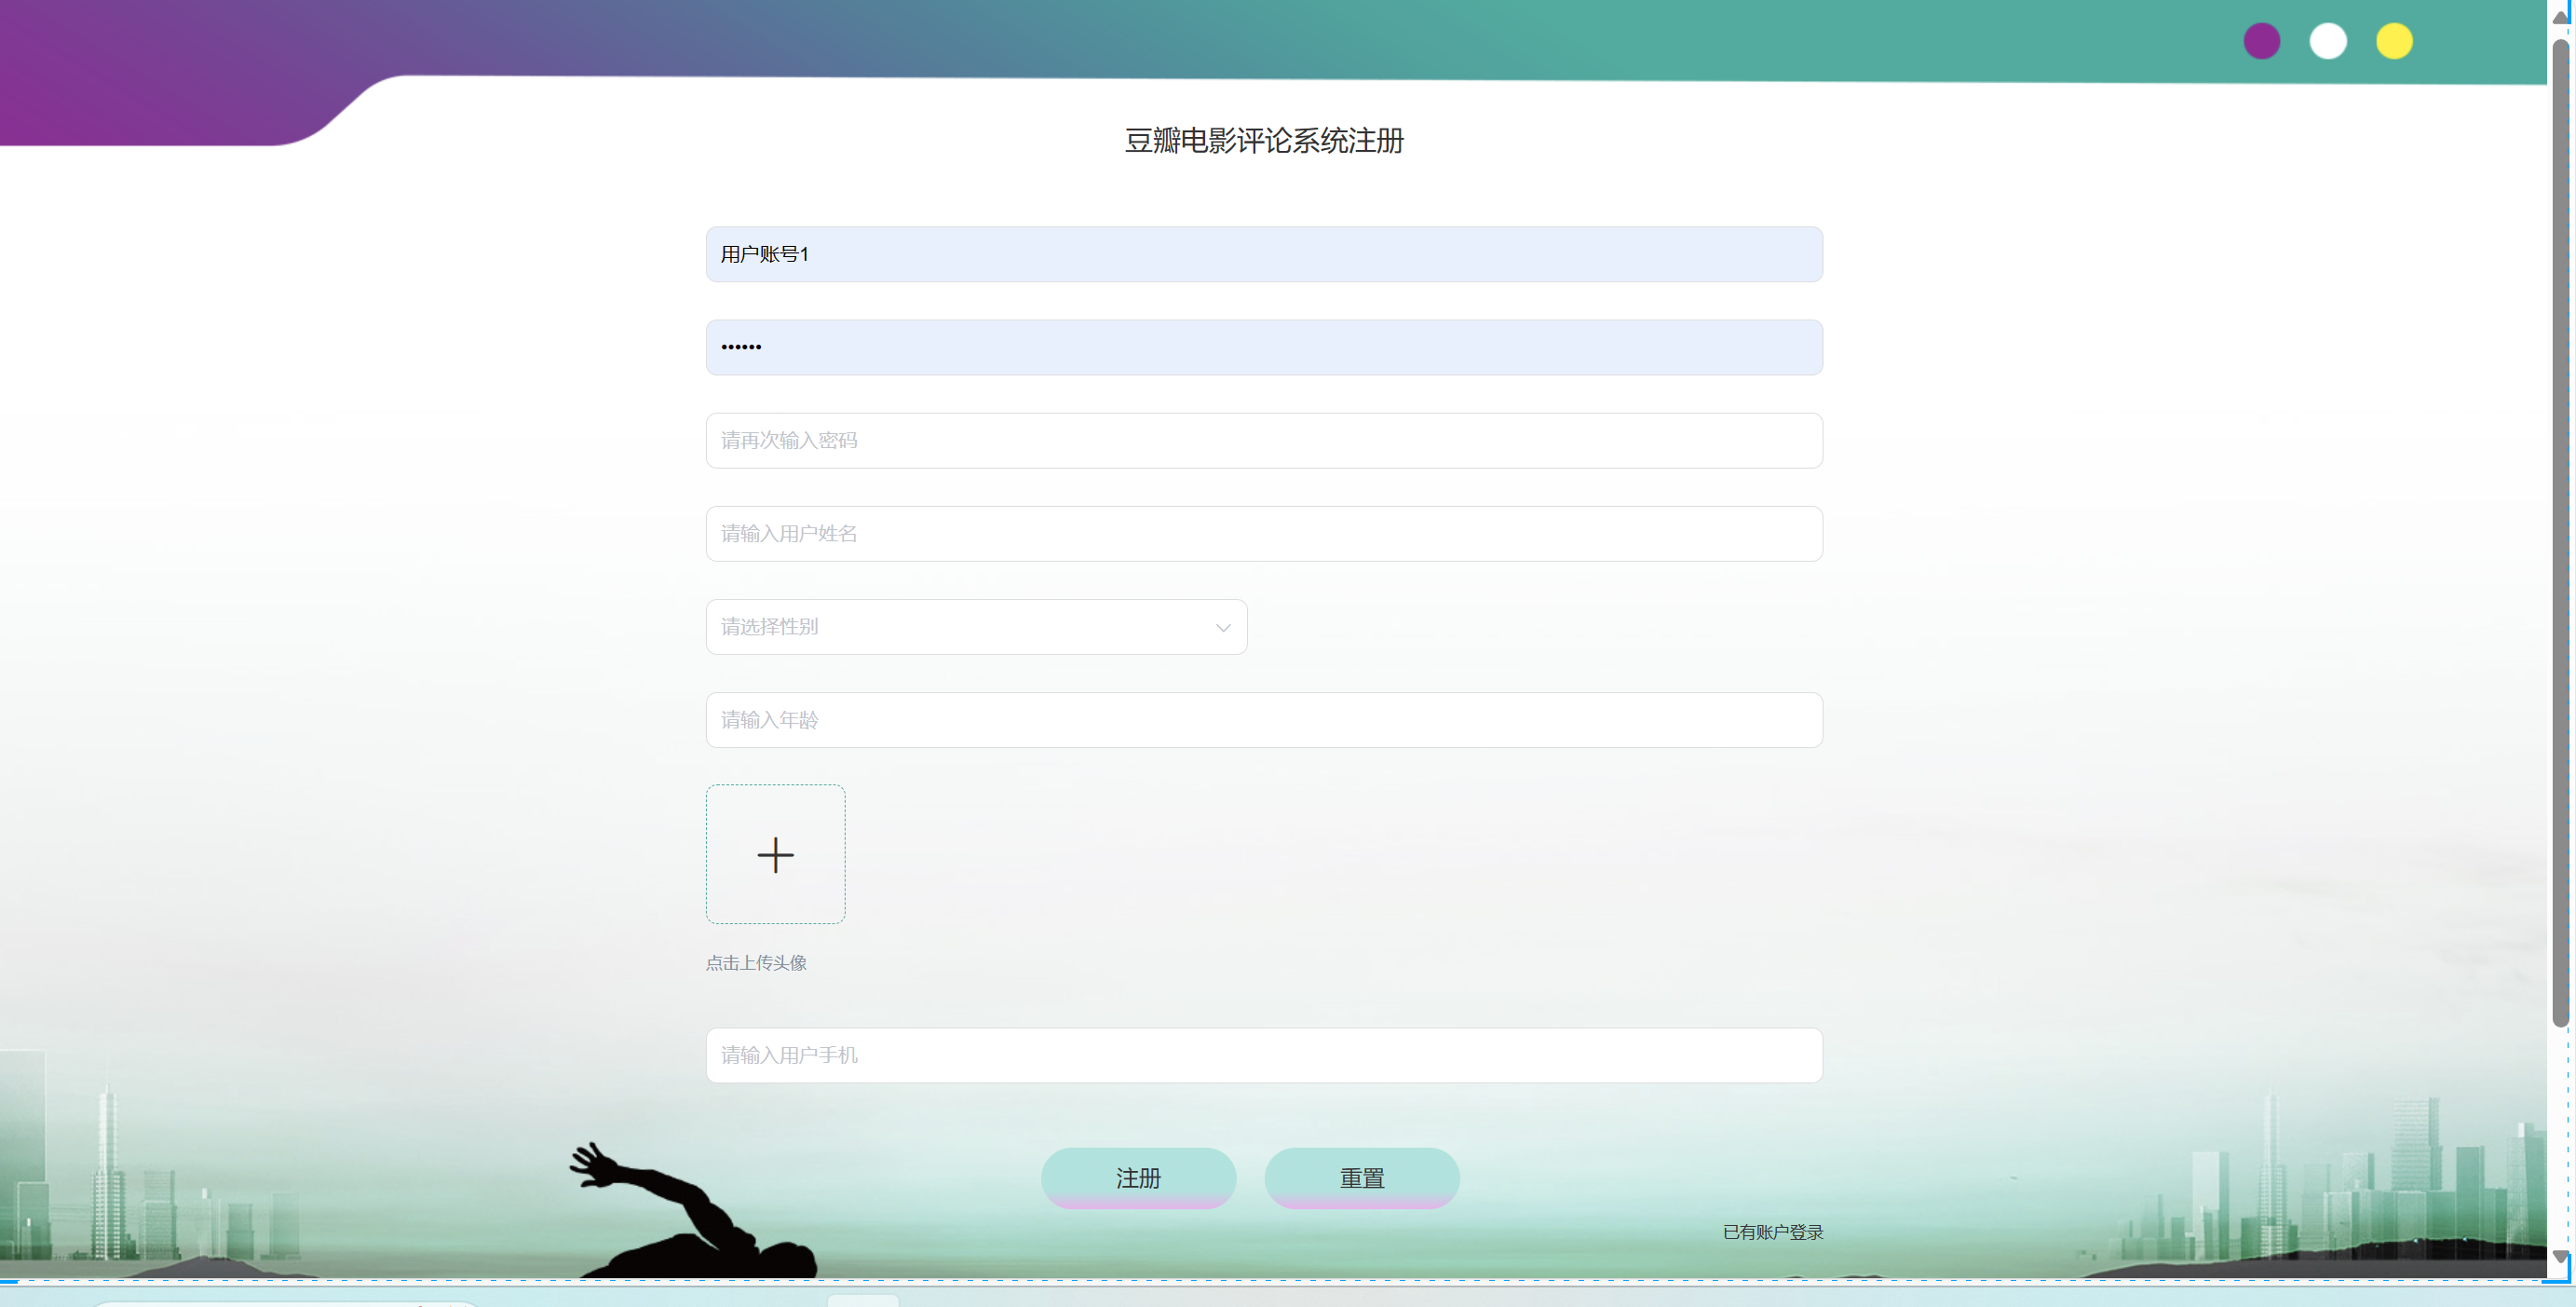
Task: Click the white circle at top right
Action: point(2327,41)
